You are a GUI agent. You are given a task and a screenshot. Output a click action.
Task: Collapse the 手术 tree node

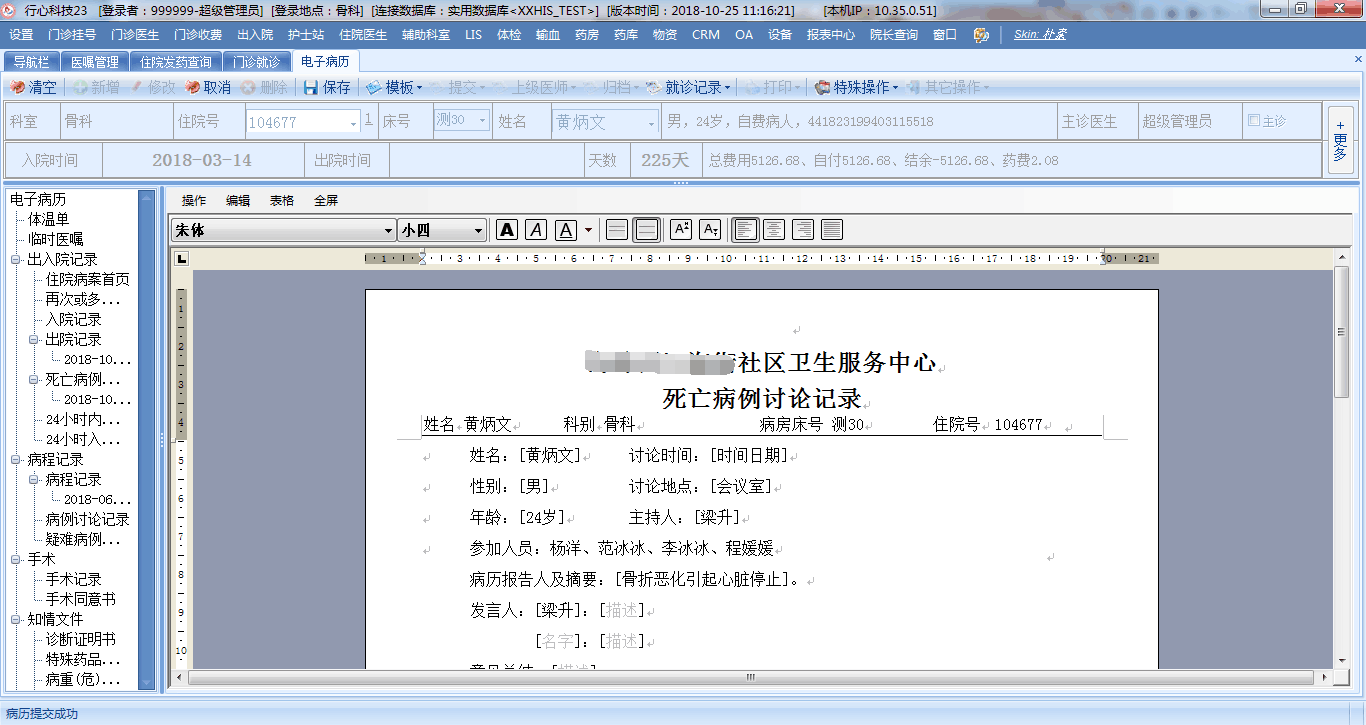coord(16,559)
